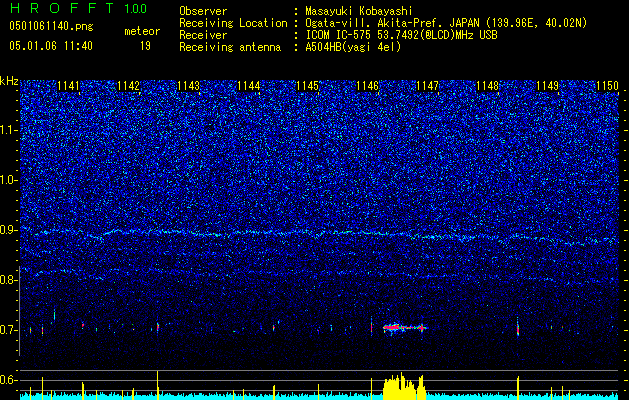Image resolution: width=629 pixels, height=400 pixels.
Task: Select the version number 1.0.0
Action: click(135, 8)
